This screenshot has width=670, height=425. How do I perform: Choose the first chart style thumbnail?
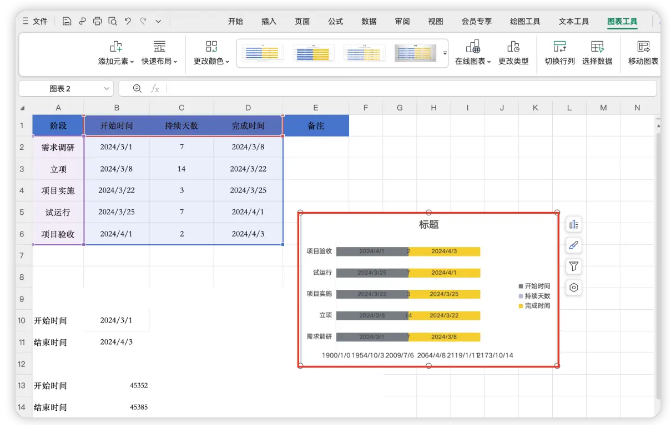pyautogui.click(x=262, y=53)
